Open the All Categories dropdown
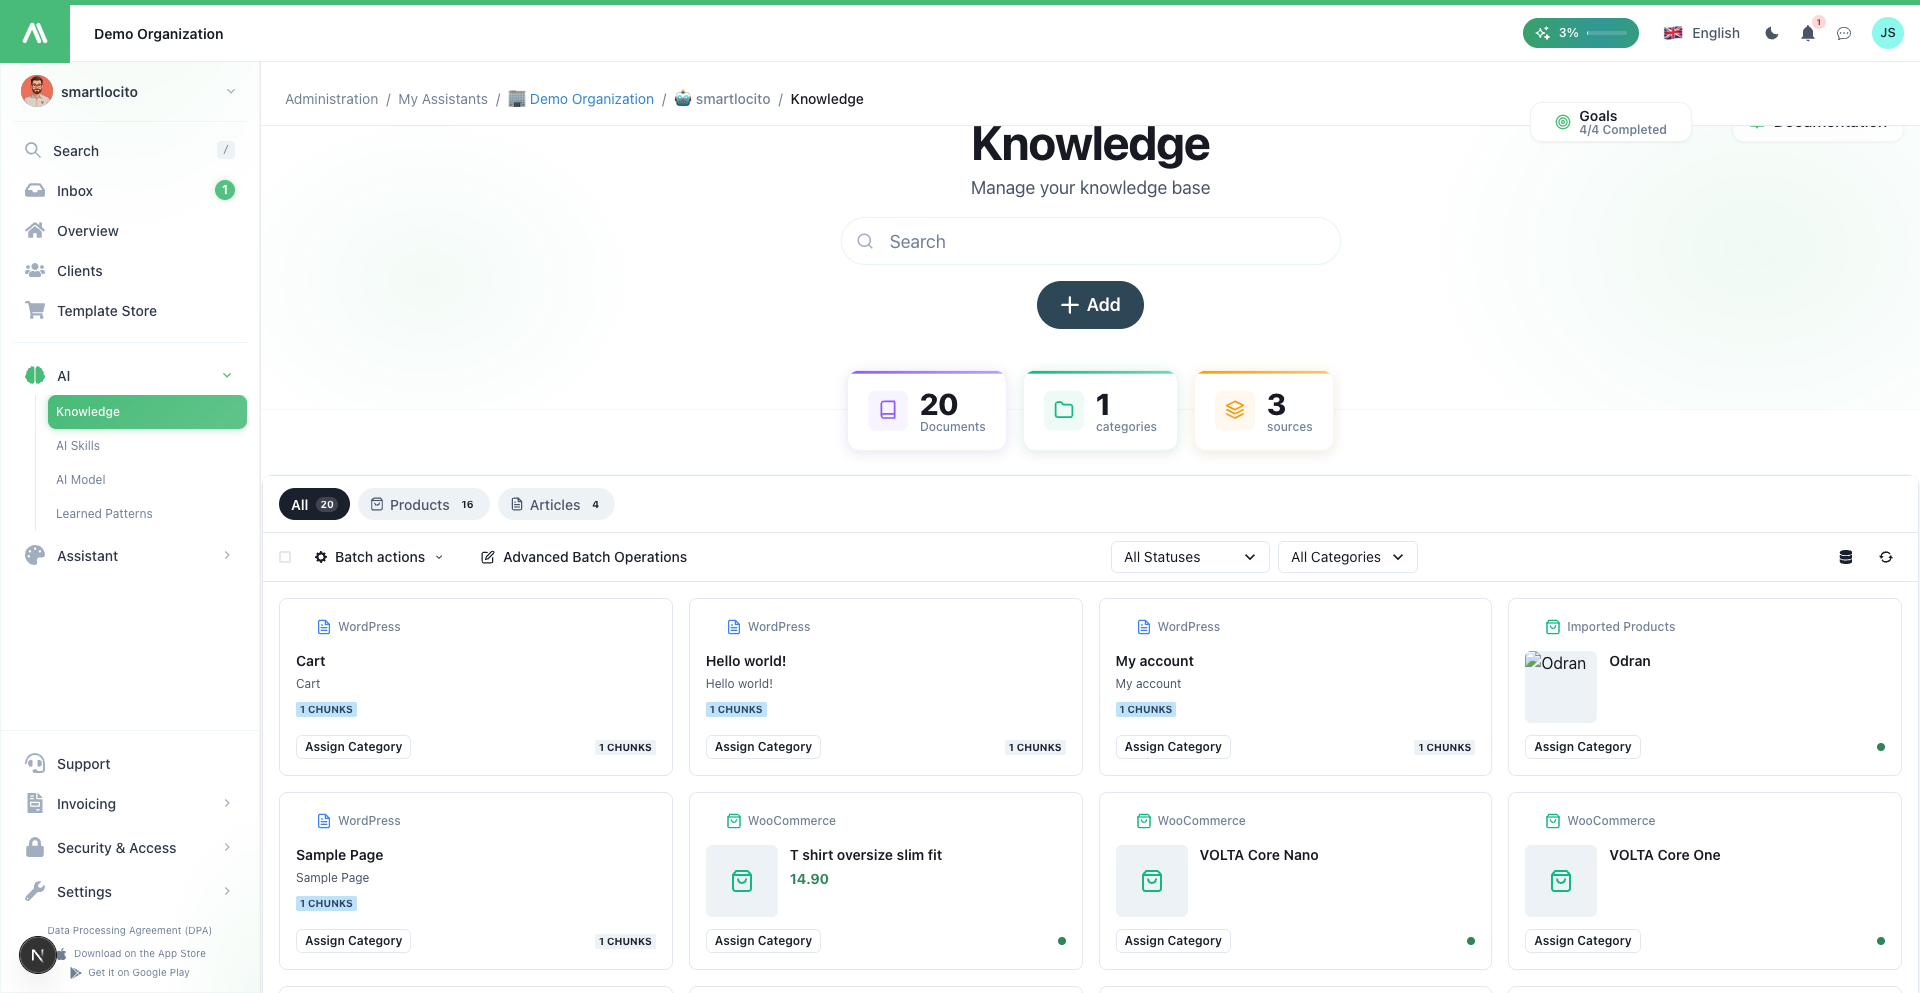Viewport: 1920px width, 993px height. (x=1347, y=557)
